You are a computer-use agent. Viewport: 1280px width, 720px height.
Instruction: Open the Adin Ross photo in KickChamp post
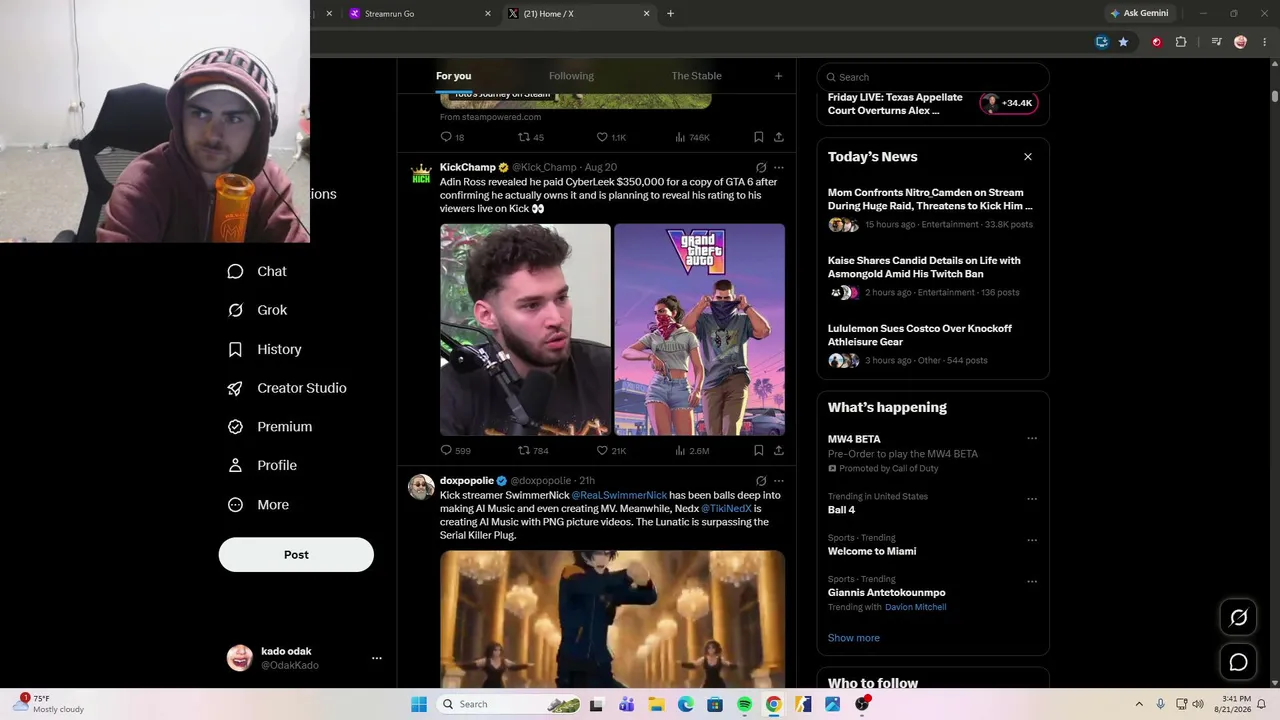click(x=525, y=330)
